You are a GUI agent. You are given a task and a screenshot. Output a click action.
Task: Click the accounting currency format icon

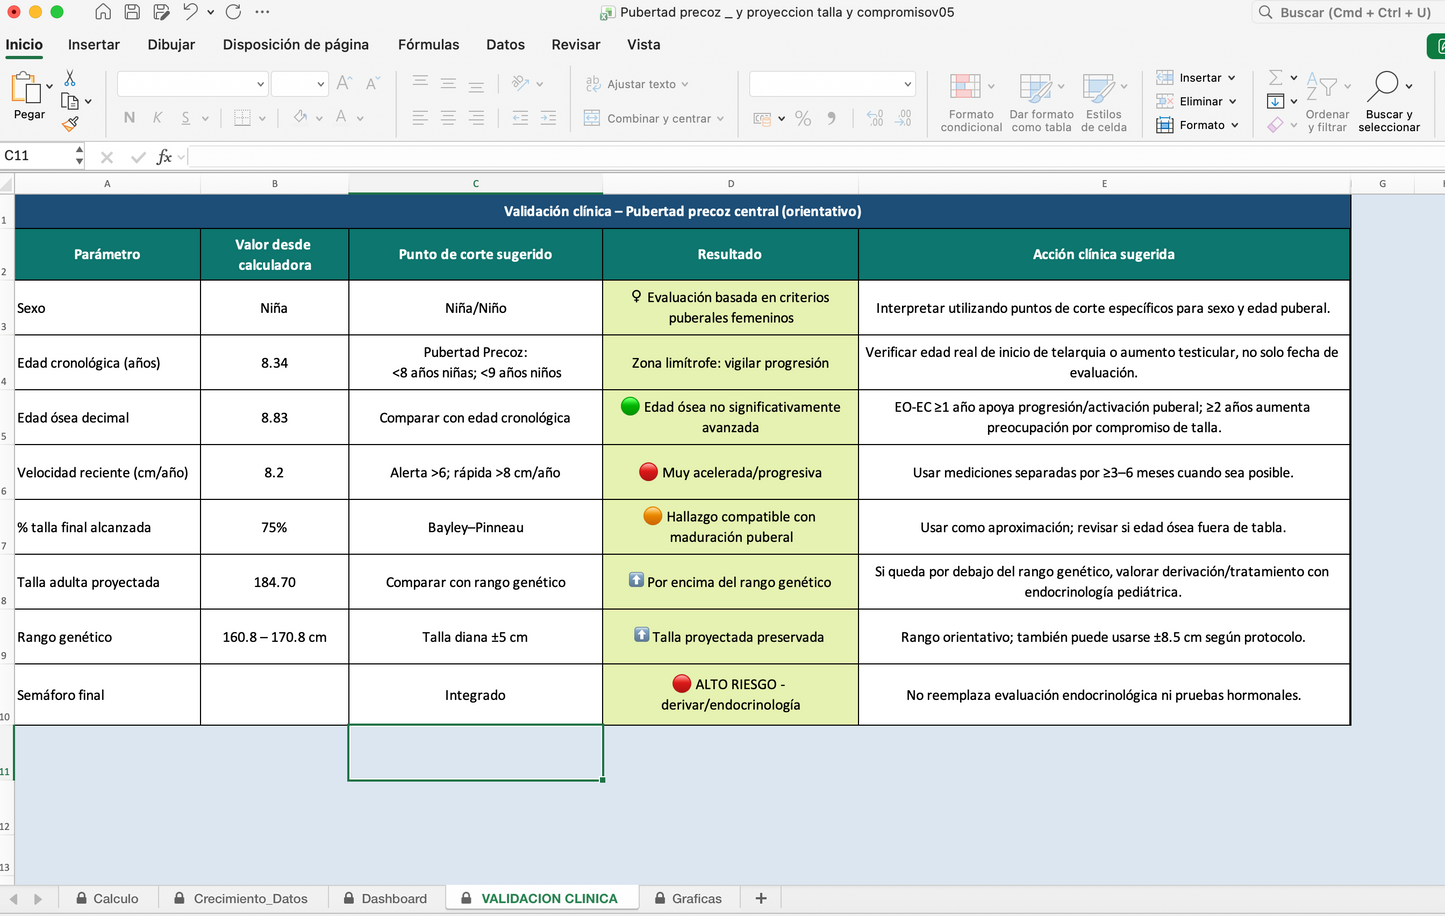click(763, 118)
